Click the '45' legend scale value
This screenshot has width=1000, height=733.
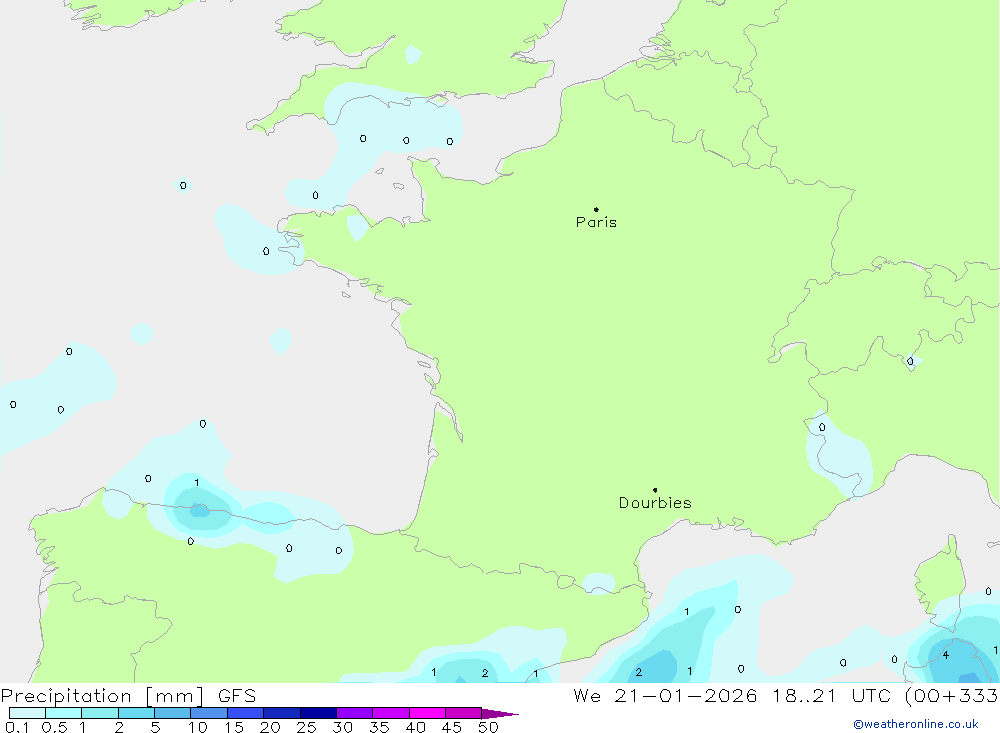[x=452, y=727]
